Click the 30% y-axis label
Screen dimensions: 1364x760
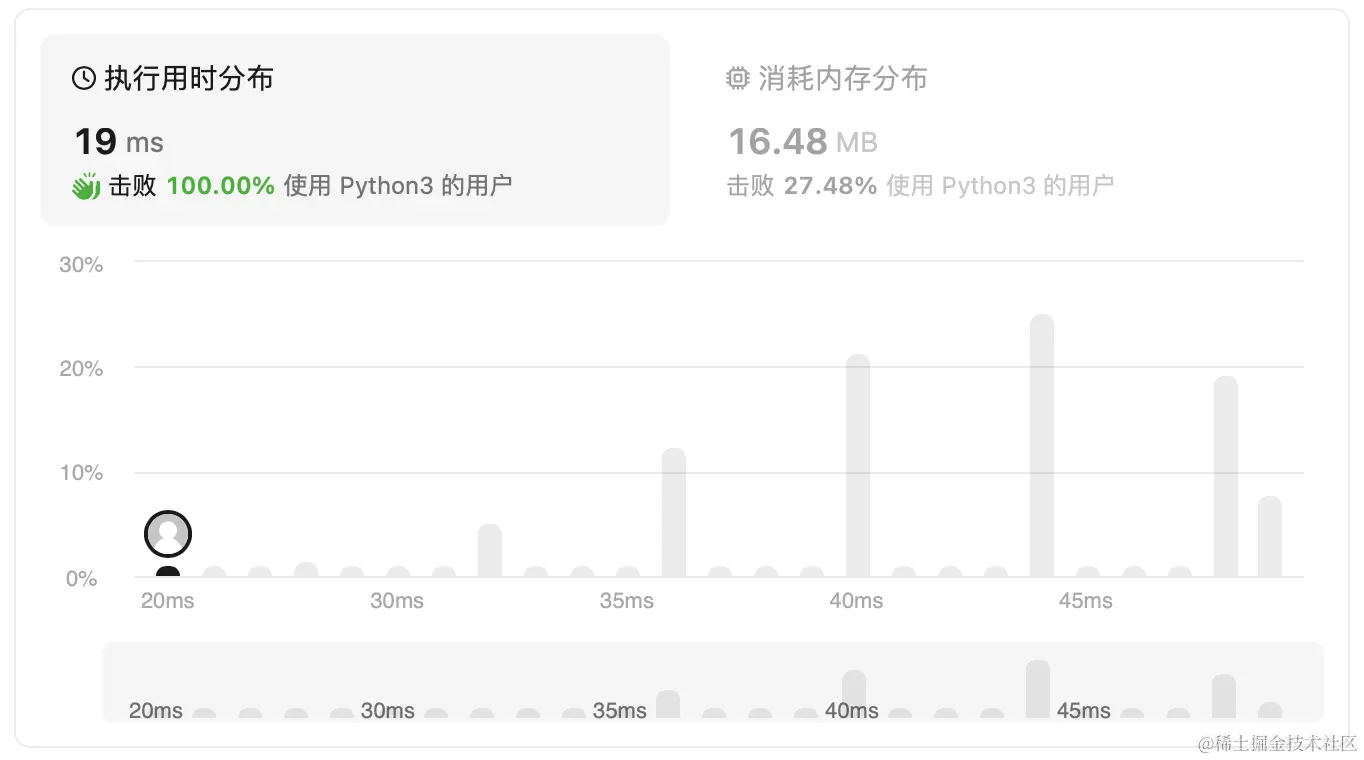(81, 264)
